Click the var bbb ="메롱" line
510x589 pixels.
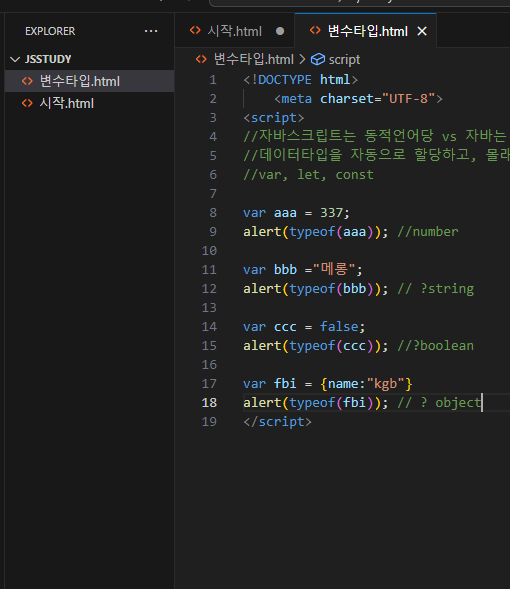point(303,270)
